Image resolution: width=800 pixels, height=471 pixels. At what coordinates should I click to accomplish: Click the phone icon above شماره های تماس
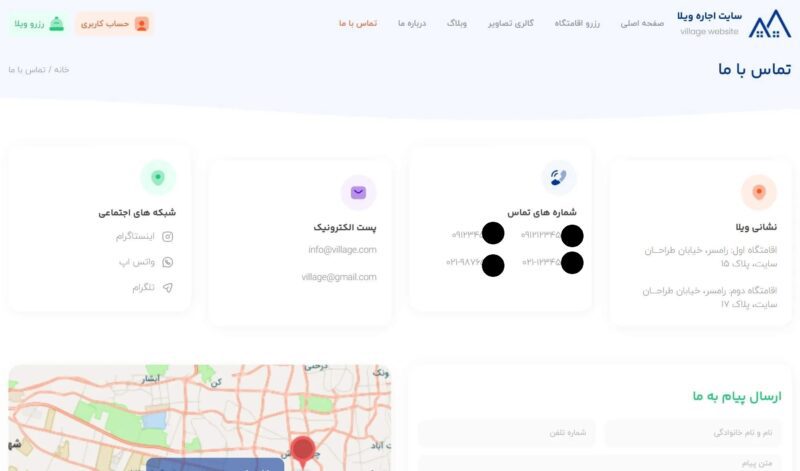(558, 177)
